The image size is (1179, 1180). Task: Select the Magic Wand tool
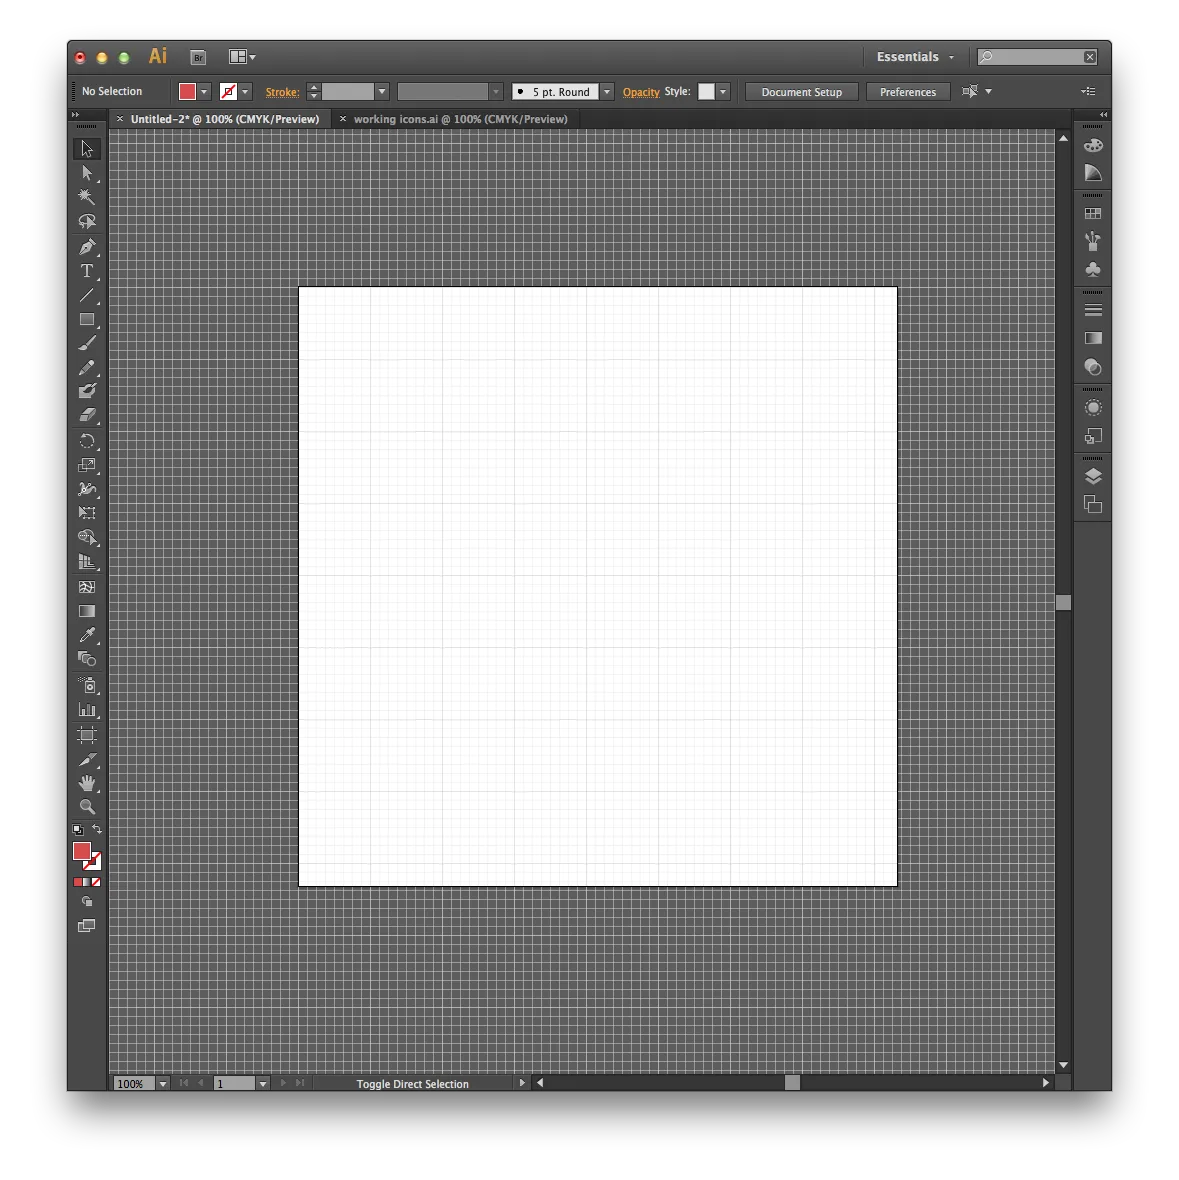tap(87, 197)
